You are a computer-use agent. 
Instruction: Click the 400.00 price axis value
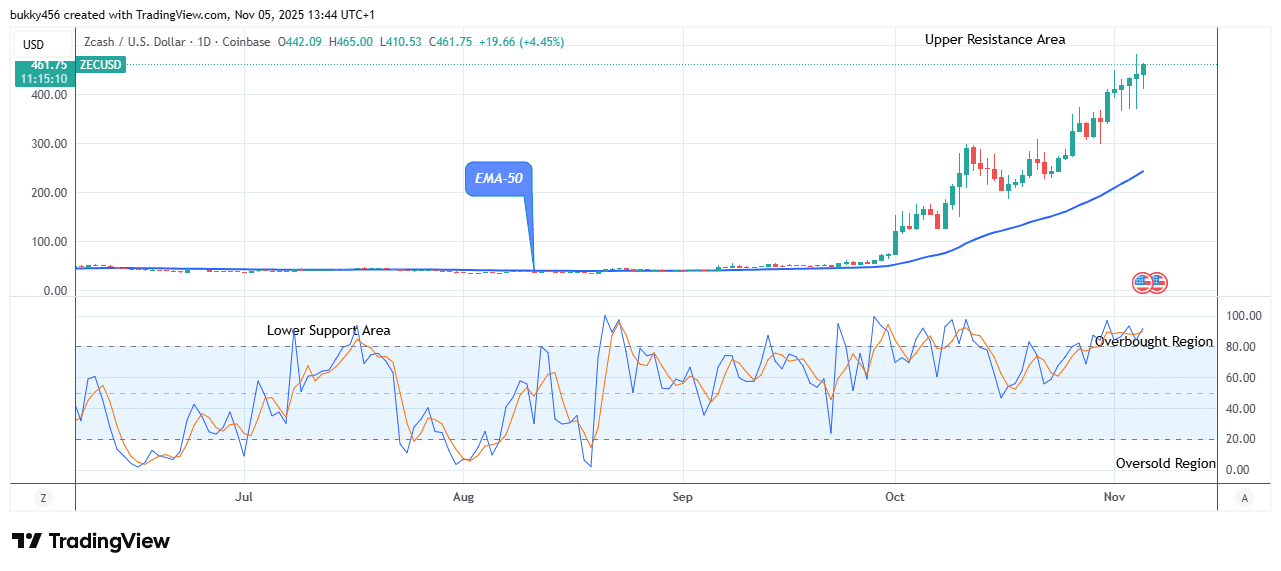coord(49,95)
